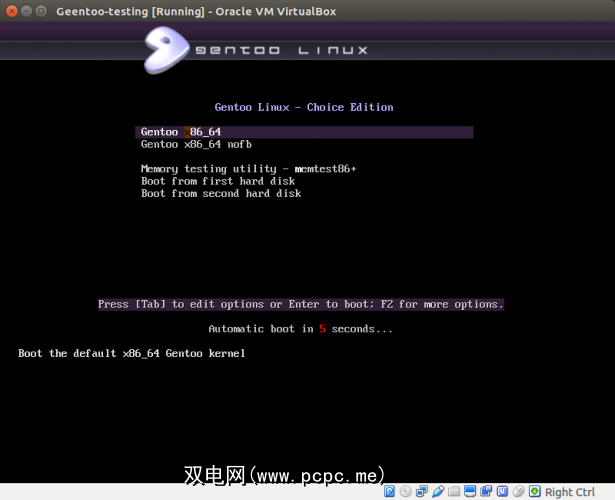Select the Gentoo x86_64 nofb boot entry
The height and width of the screenshot is (500, 615).
pos(196,144)
